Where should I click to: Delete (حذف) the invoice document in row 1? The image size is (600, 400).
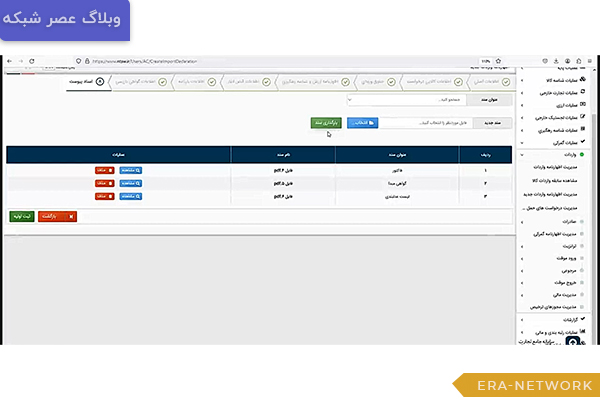(105, 171)
